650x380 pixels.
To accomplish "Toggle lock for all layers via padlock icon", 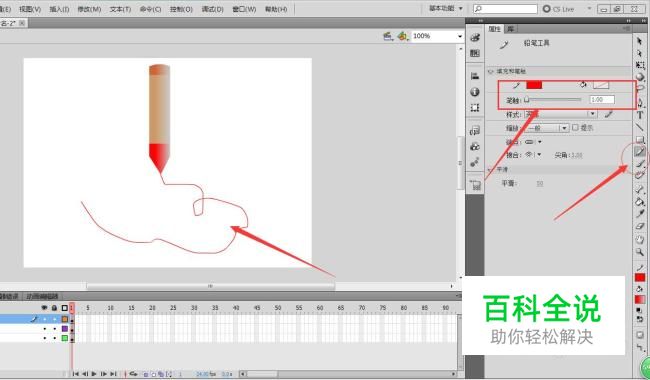I will pos(54,308).
